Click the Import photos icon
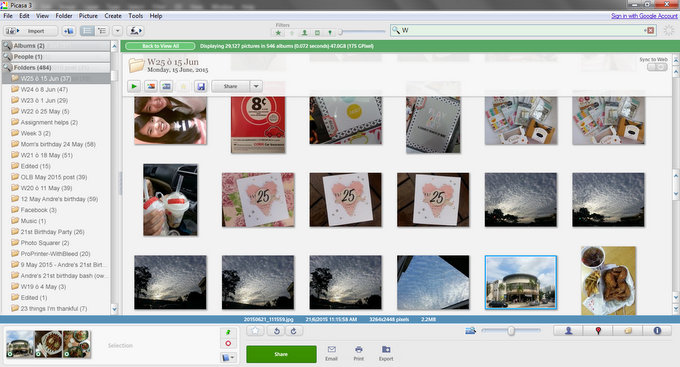 point(30,31)
